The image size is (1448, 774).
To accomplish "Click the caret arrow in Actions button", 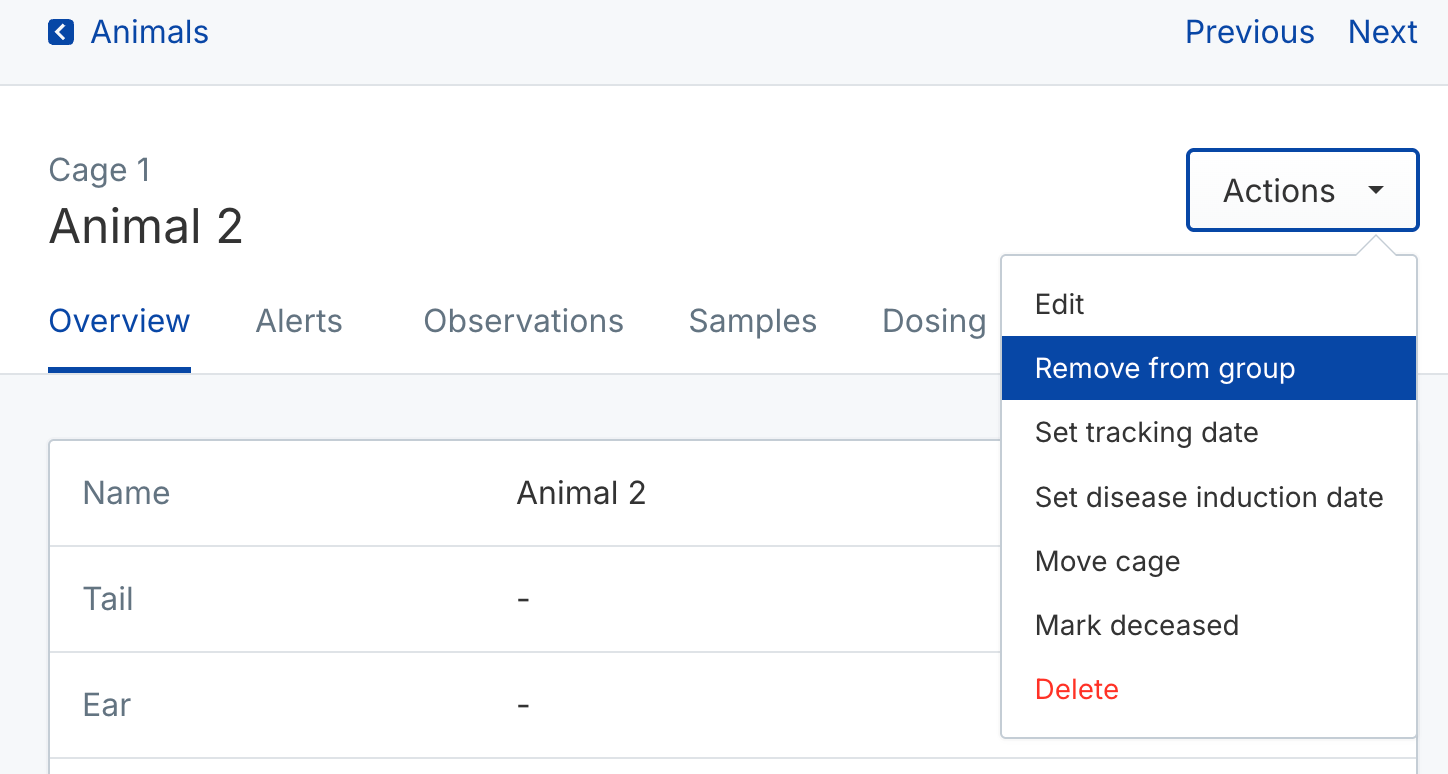I will pos(1376,191).
